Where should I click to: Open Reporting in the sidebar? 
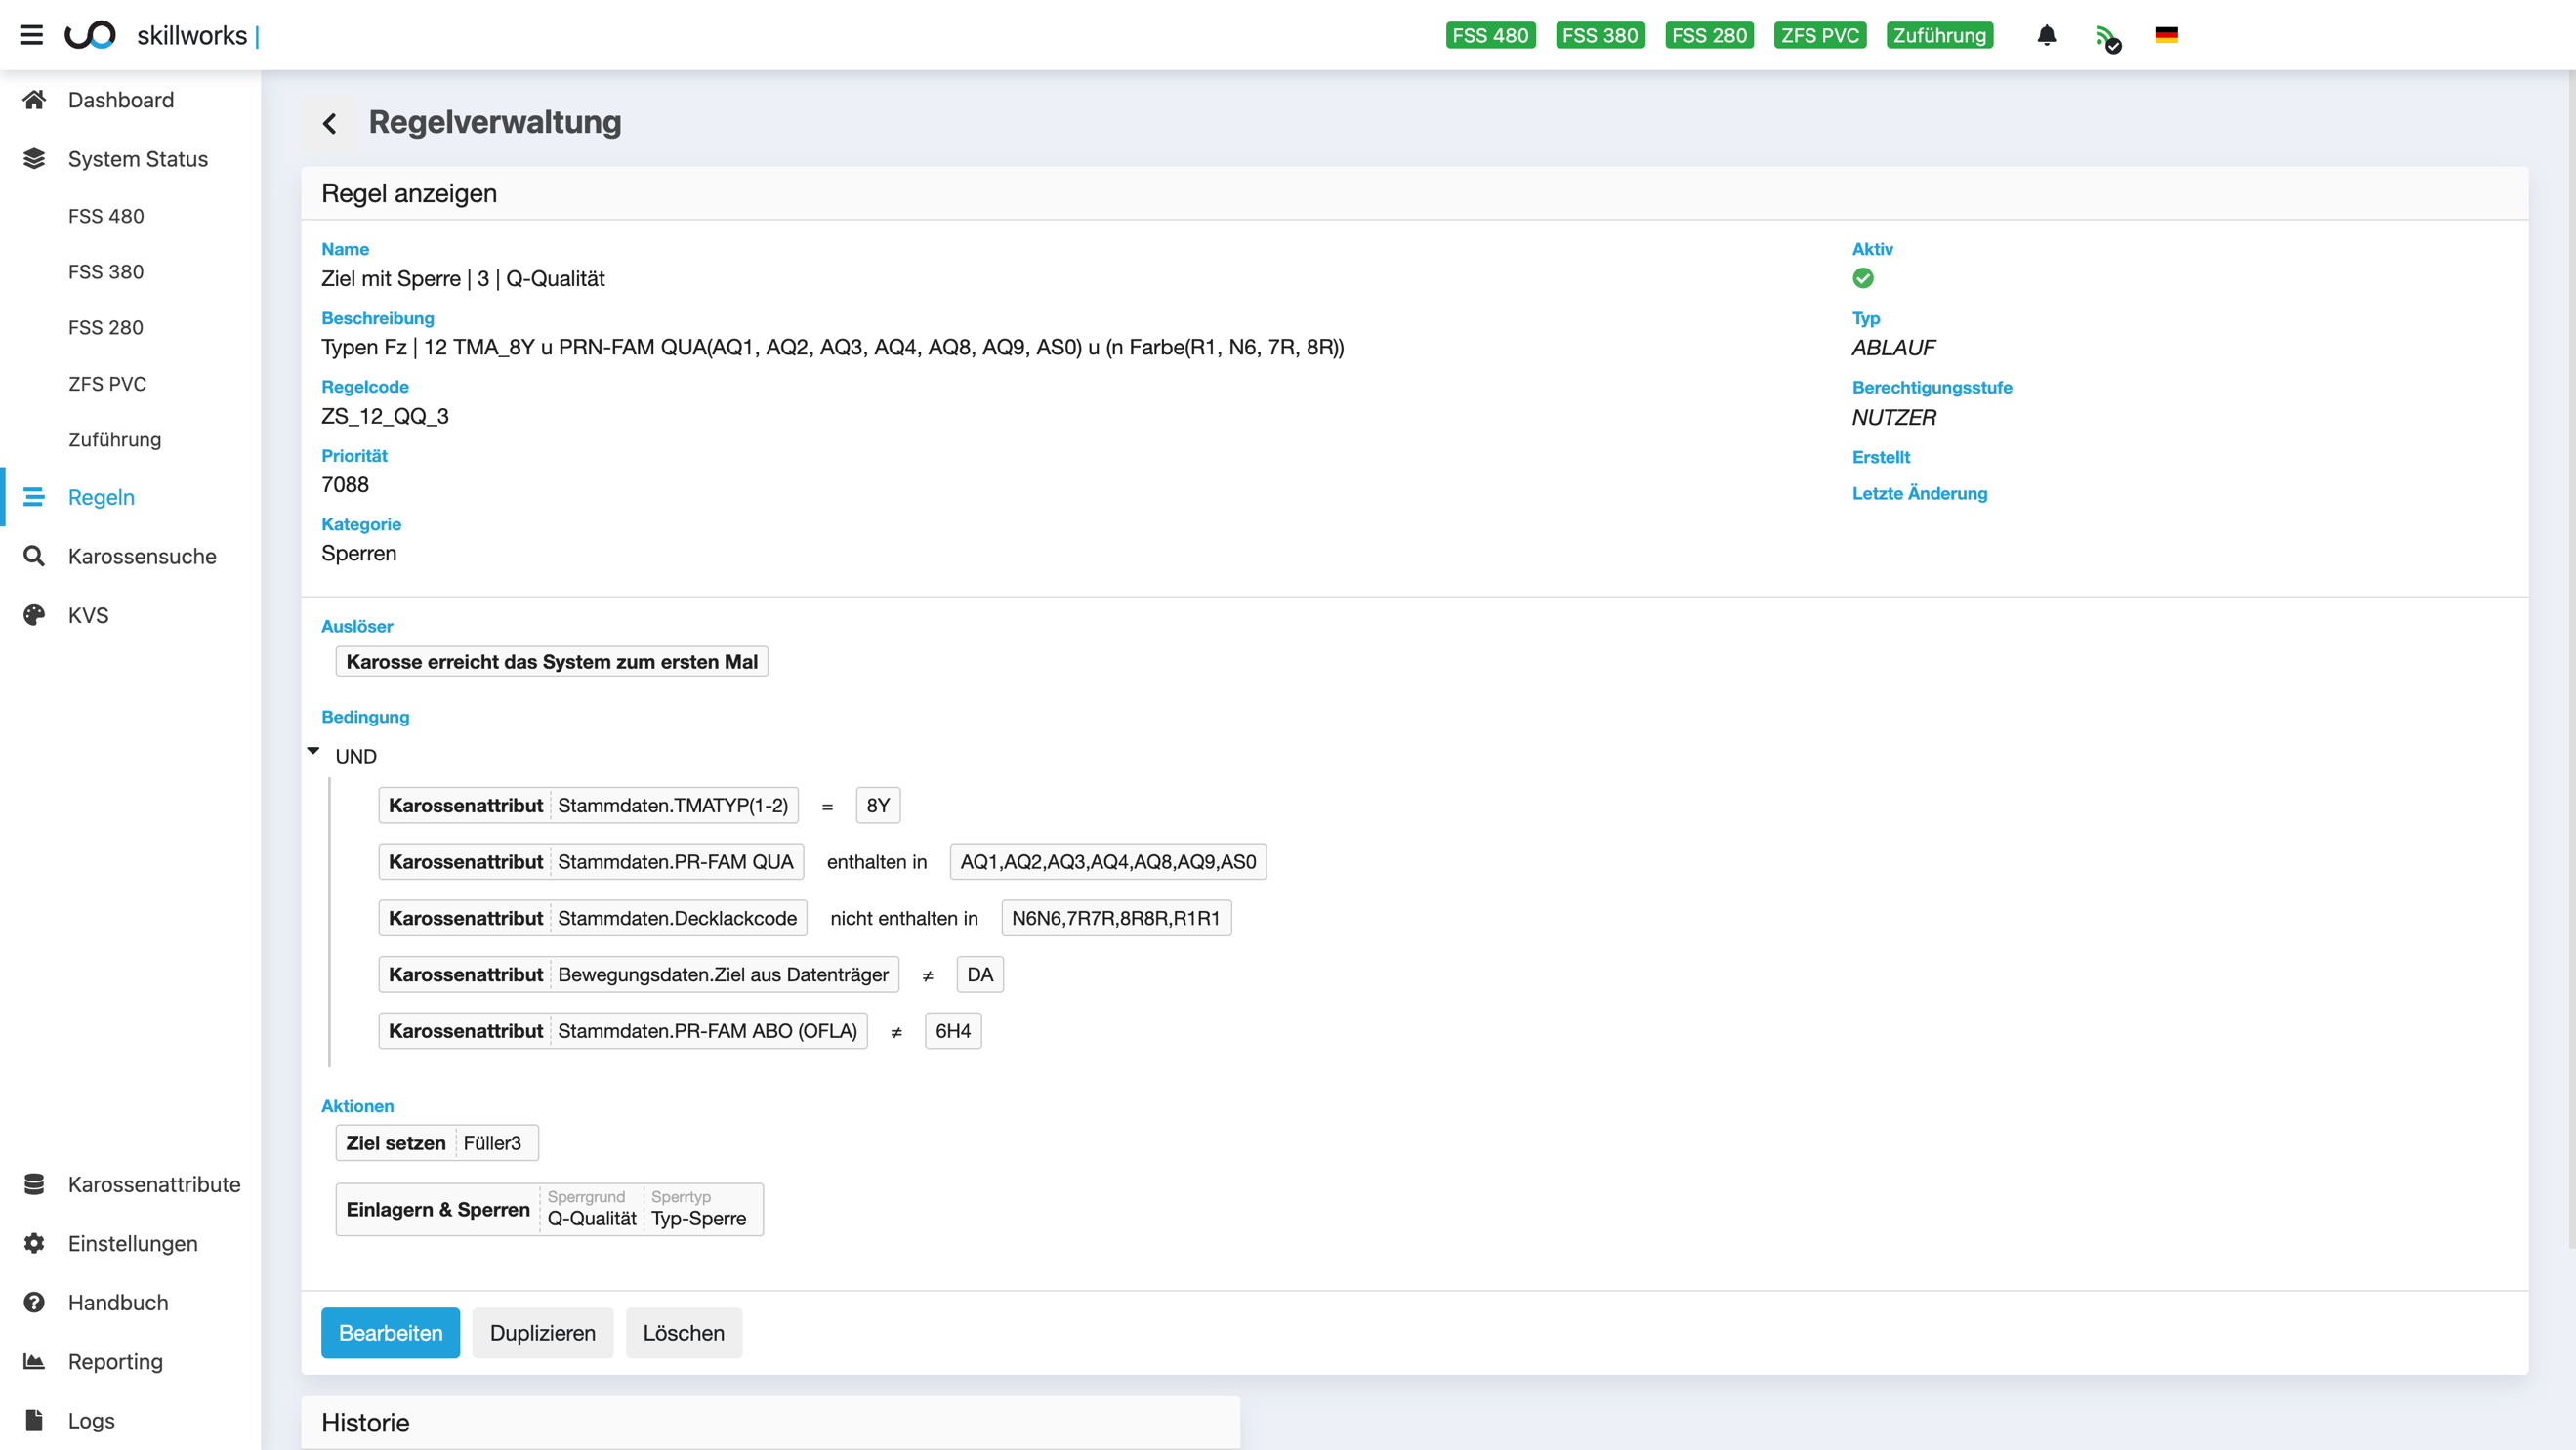(115, 1361)
